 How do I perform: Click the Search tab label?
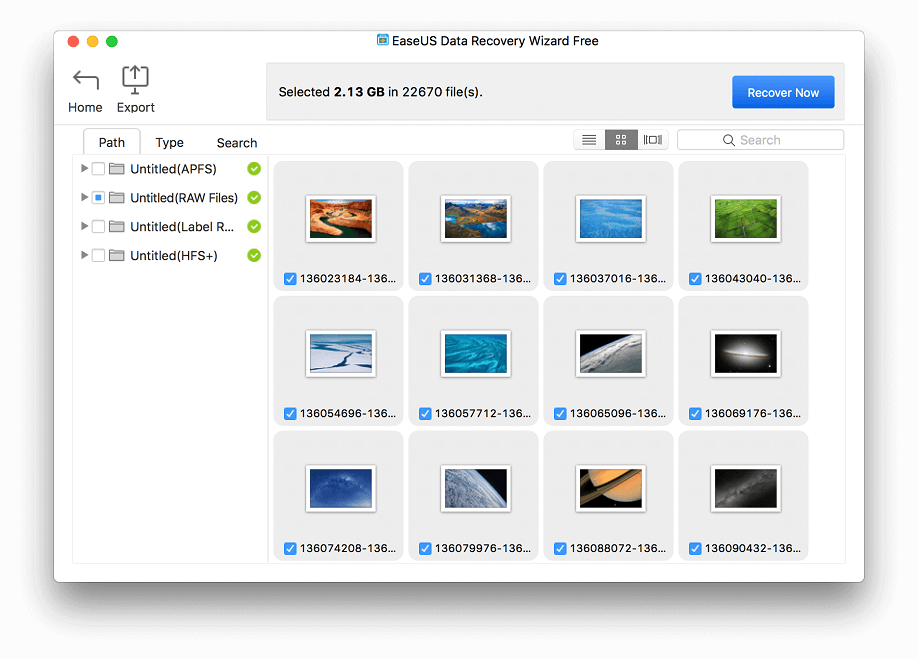point(236,142)
